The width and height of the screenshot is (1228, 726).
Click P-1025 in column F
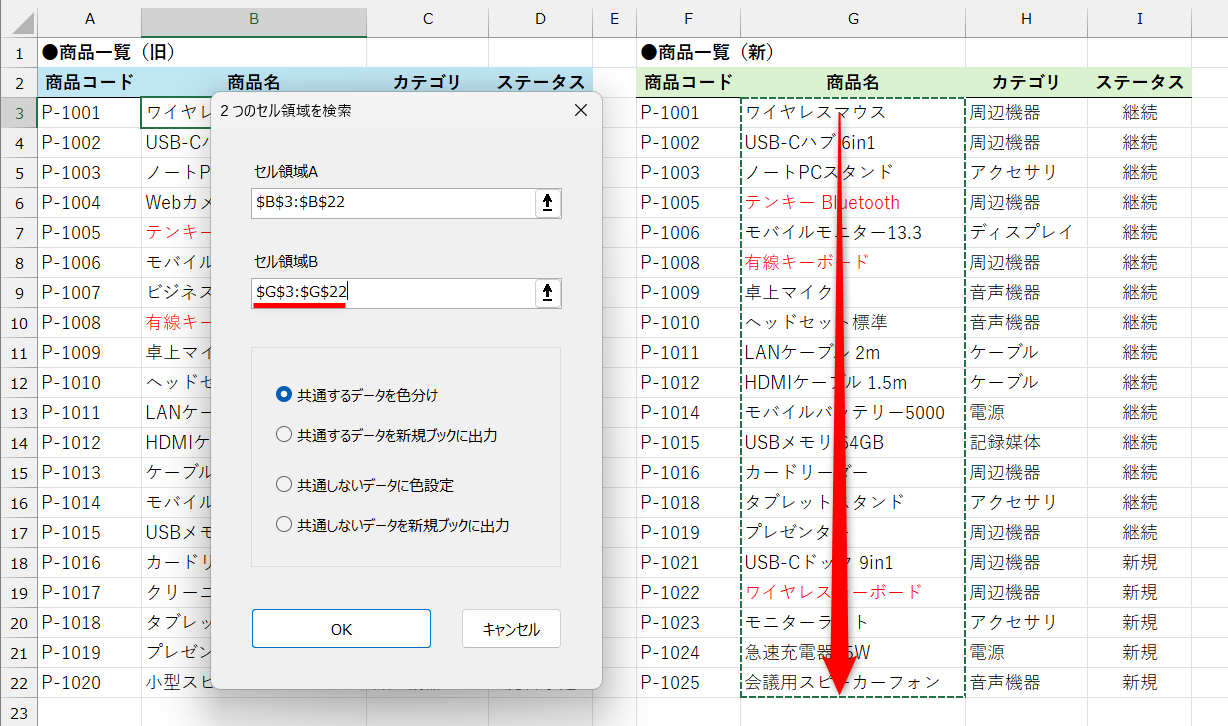click(x=688, y=682)
